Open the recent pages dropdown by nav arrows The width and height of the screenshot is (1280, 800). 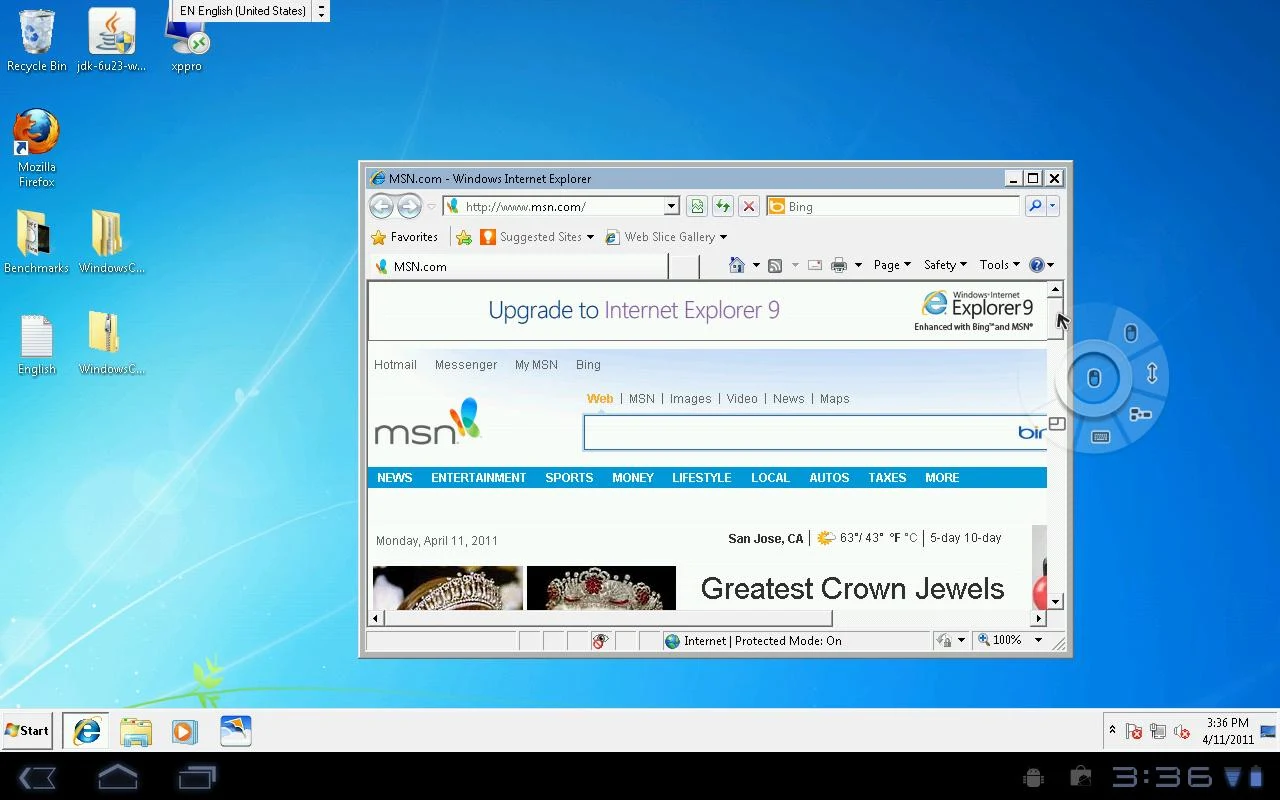pos(432,207)
